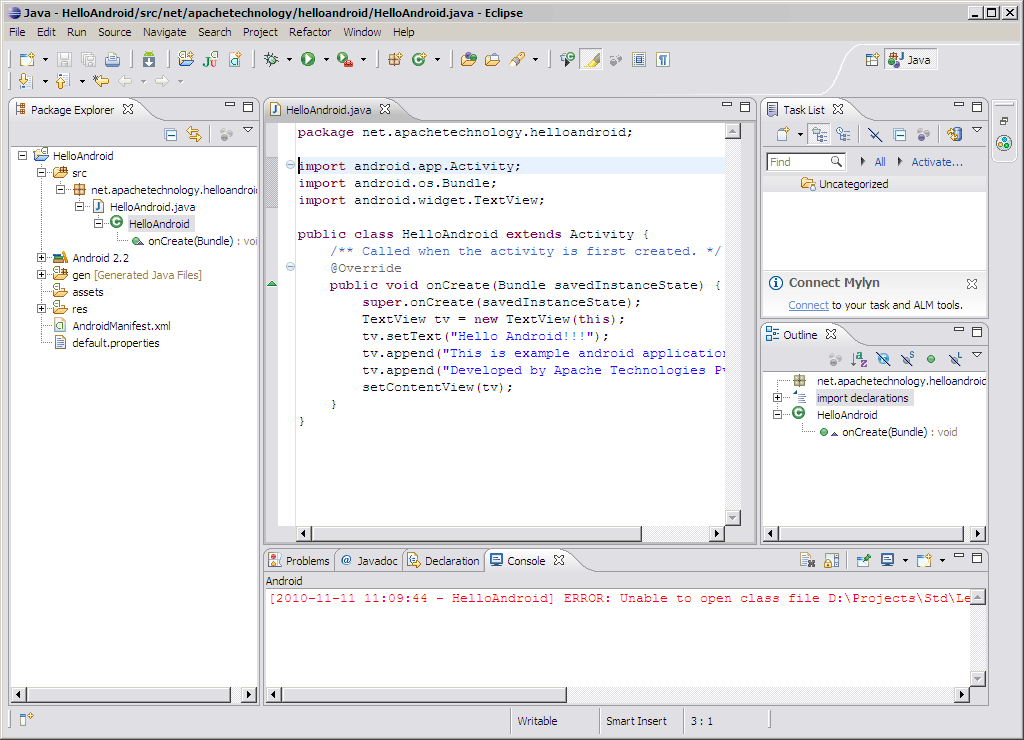Click Clear Console icon in Console view
Viewport: 1024px width, 740px height.
point(808,560)
